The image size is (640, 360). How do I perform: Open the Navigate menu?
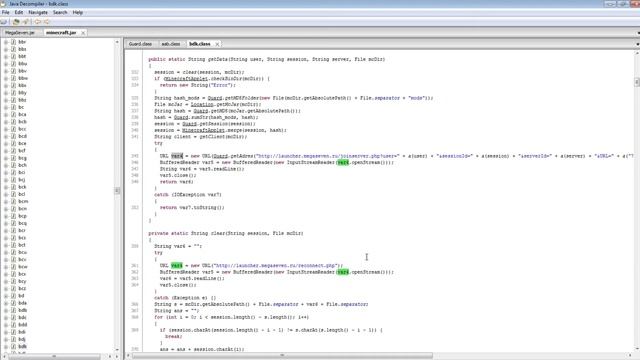(x=38, y=13)
